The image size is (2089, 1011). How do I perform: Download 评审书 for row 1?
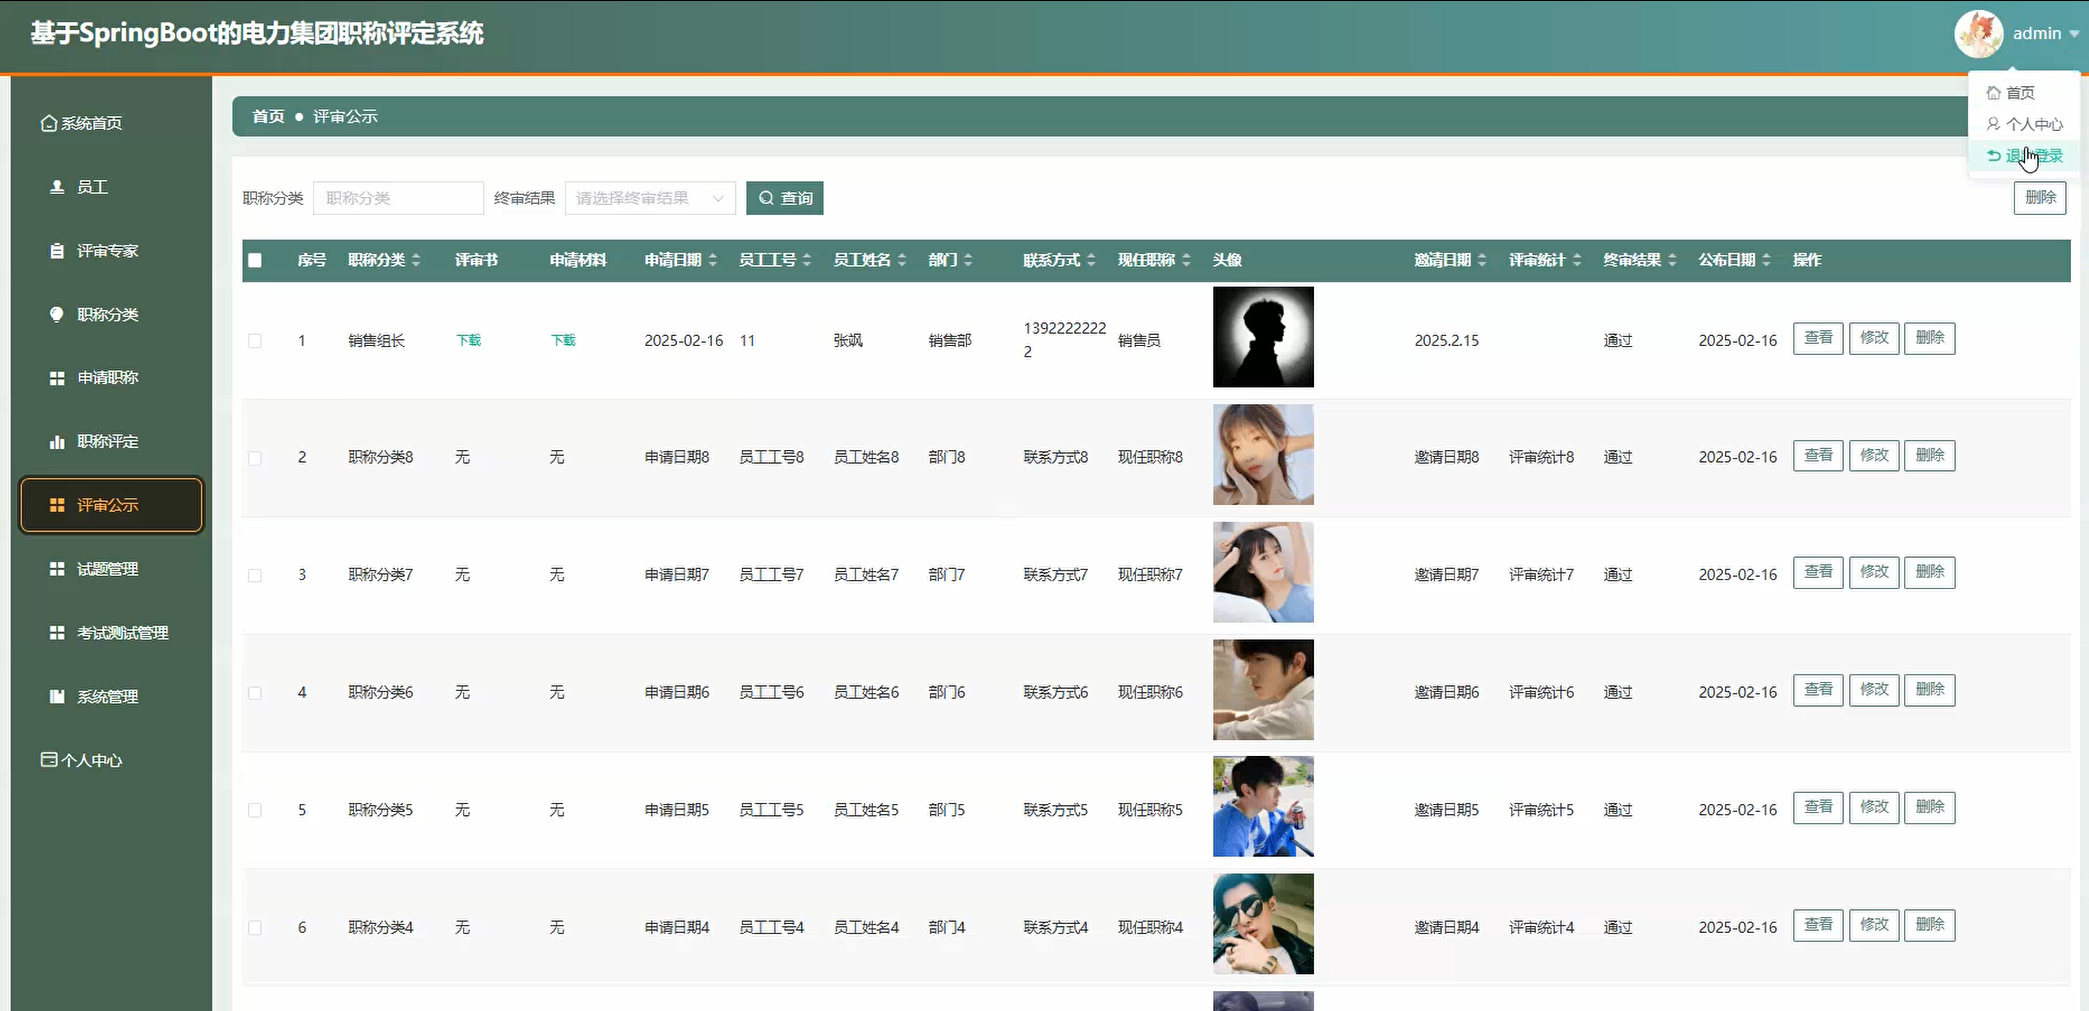tap(468, 341)
